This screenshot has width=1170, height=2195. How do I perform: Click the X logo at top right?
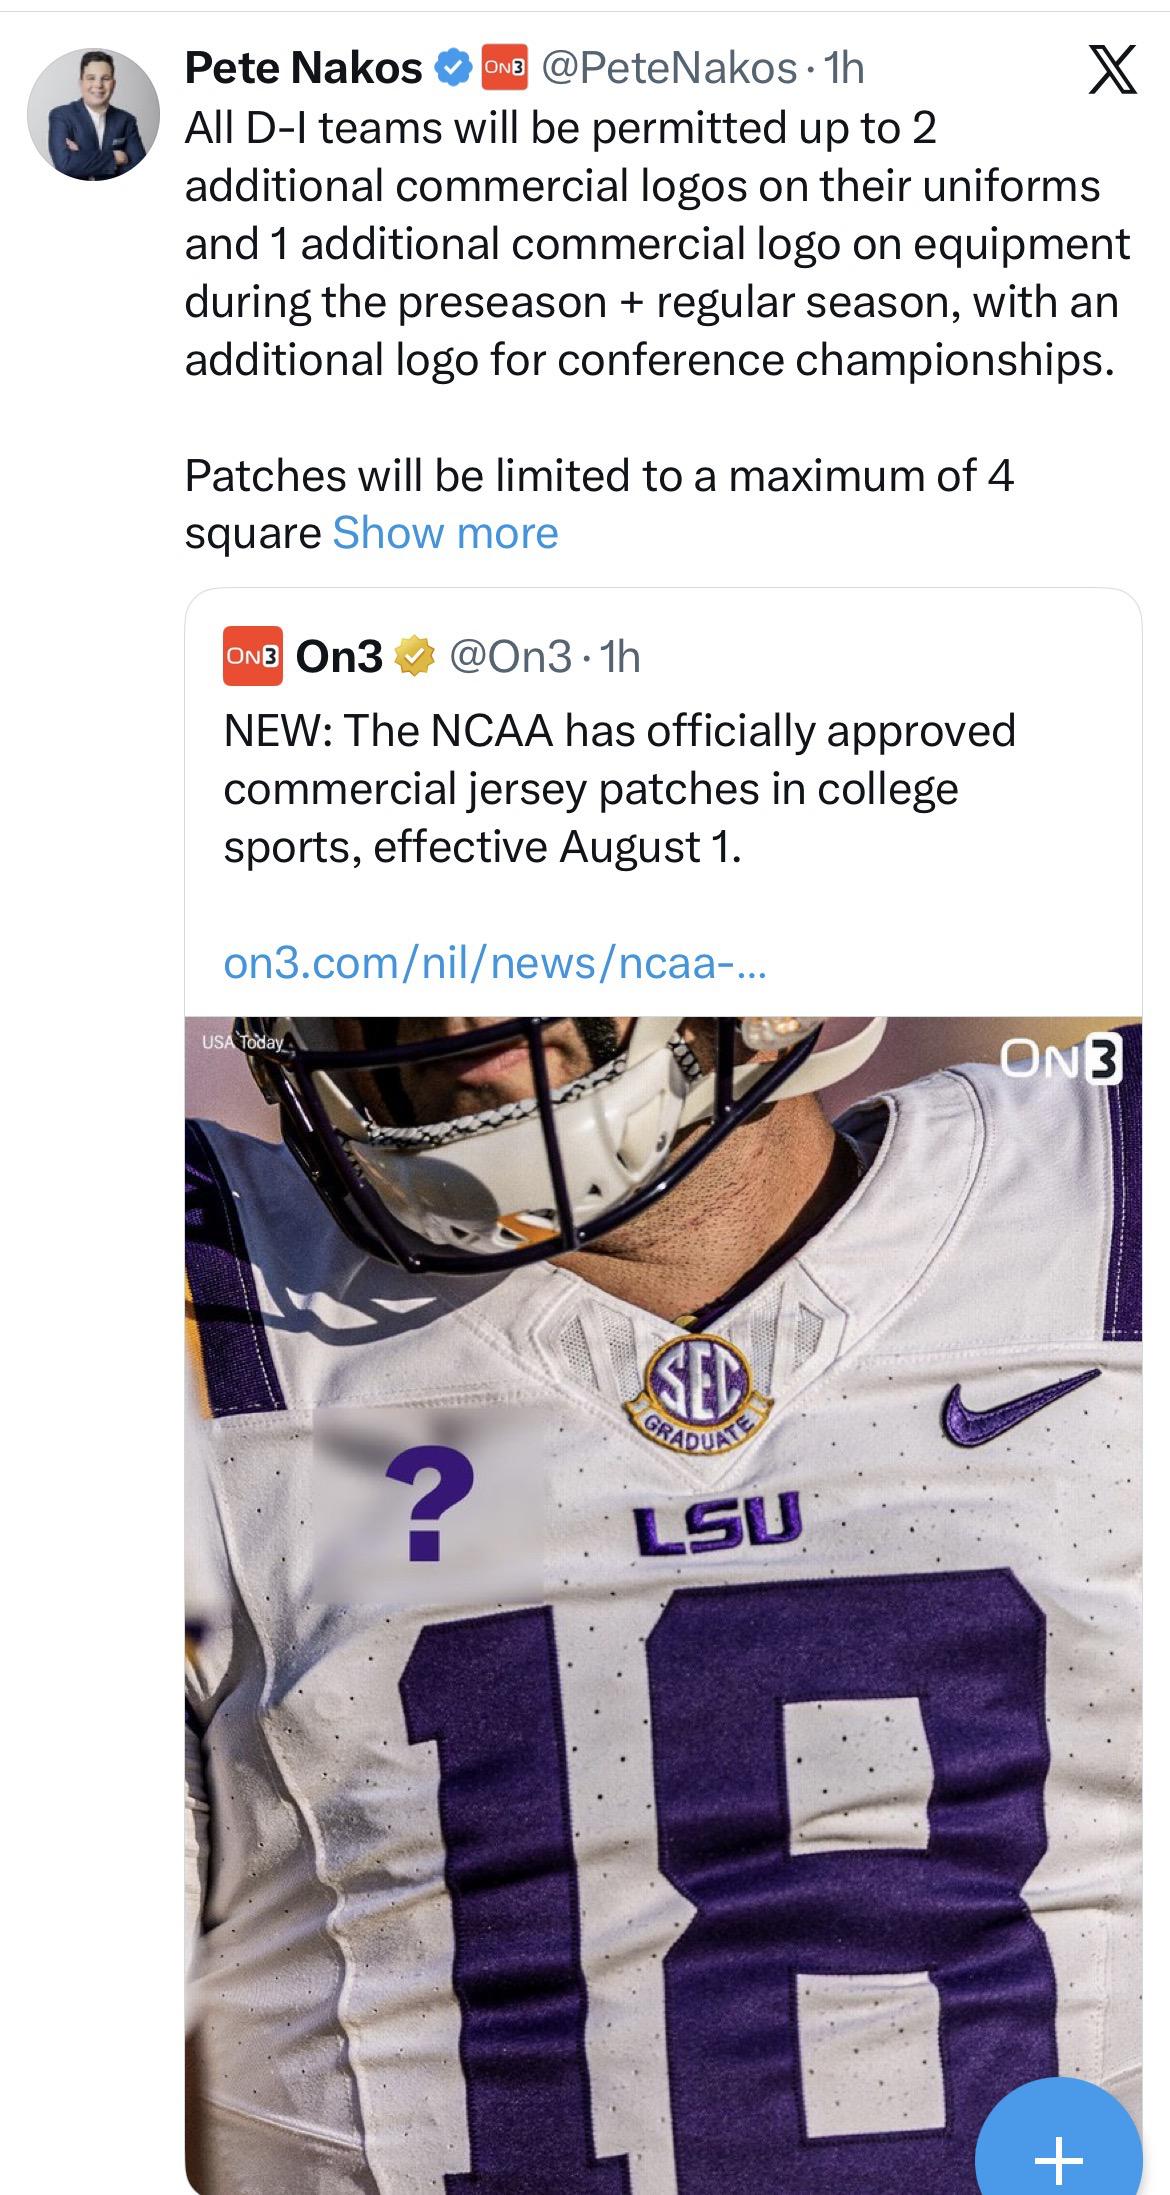click(1111, 71)
